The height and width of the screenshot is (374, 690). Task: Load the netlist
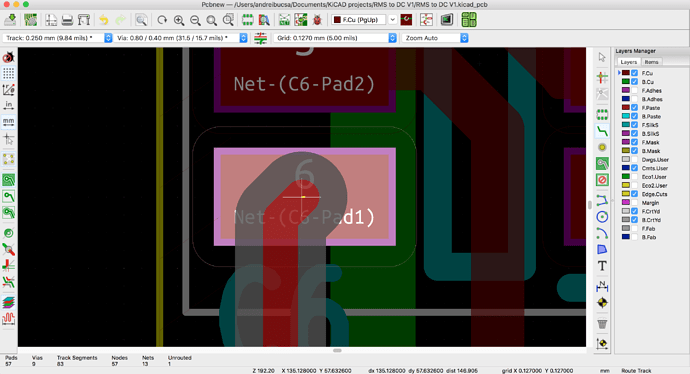[285, 20]
